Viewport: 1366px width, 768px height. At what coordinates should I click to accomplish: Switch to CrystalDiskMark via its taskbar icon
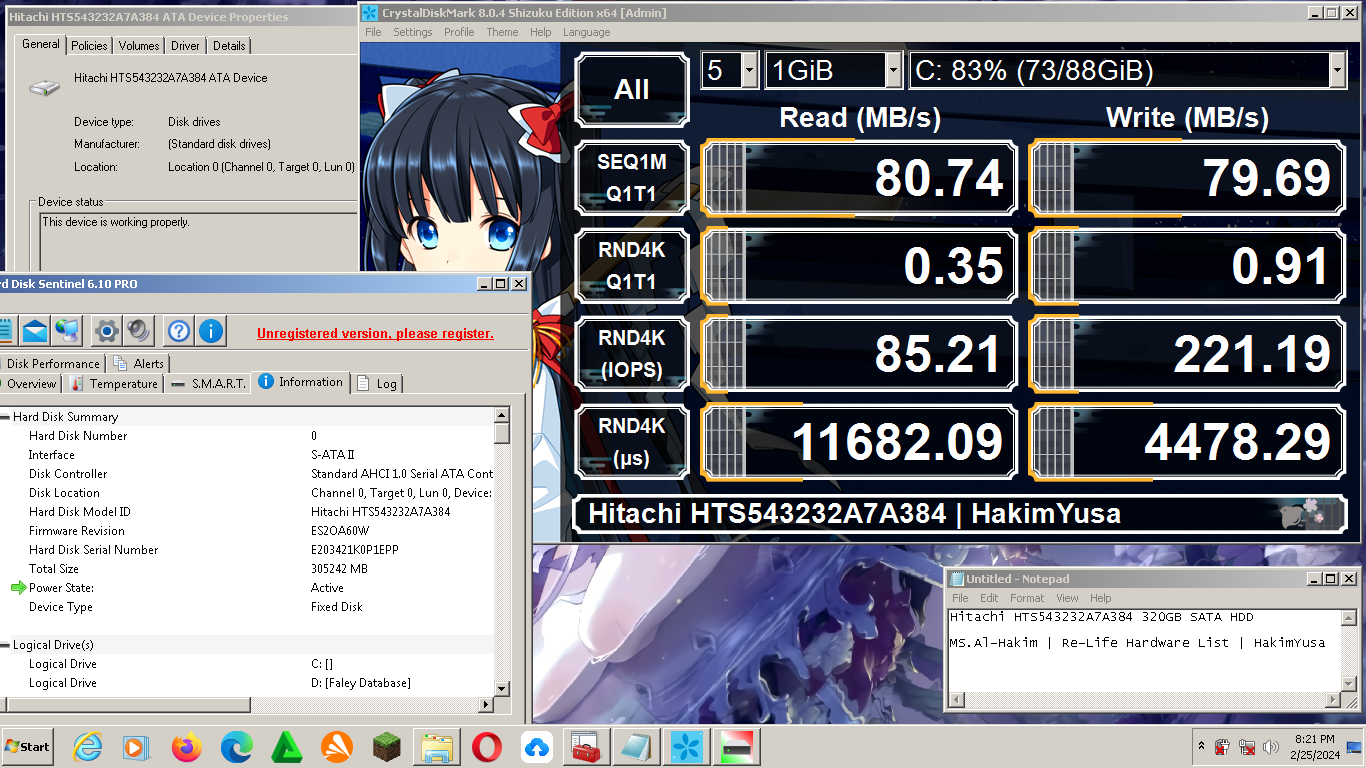point(687,747)
